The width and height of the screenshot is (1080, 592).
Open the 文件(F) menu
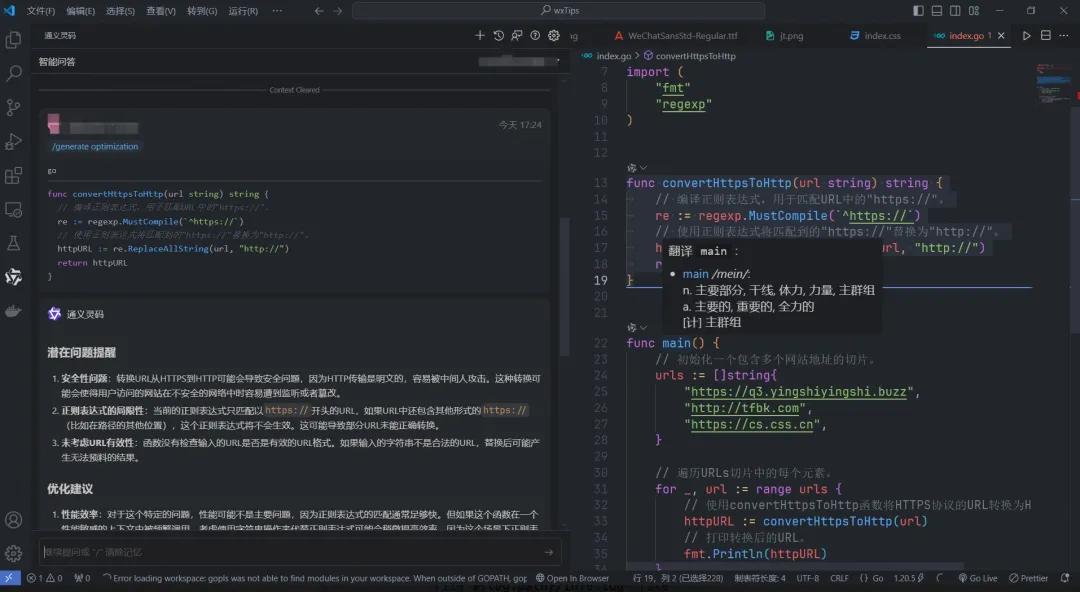coord(41,11)
